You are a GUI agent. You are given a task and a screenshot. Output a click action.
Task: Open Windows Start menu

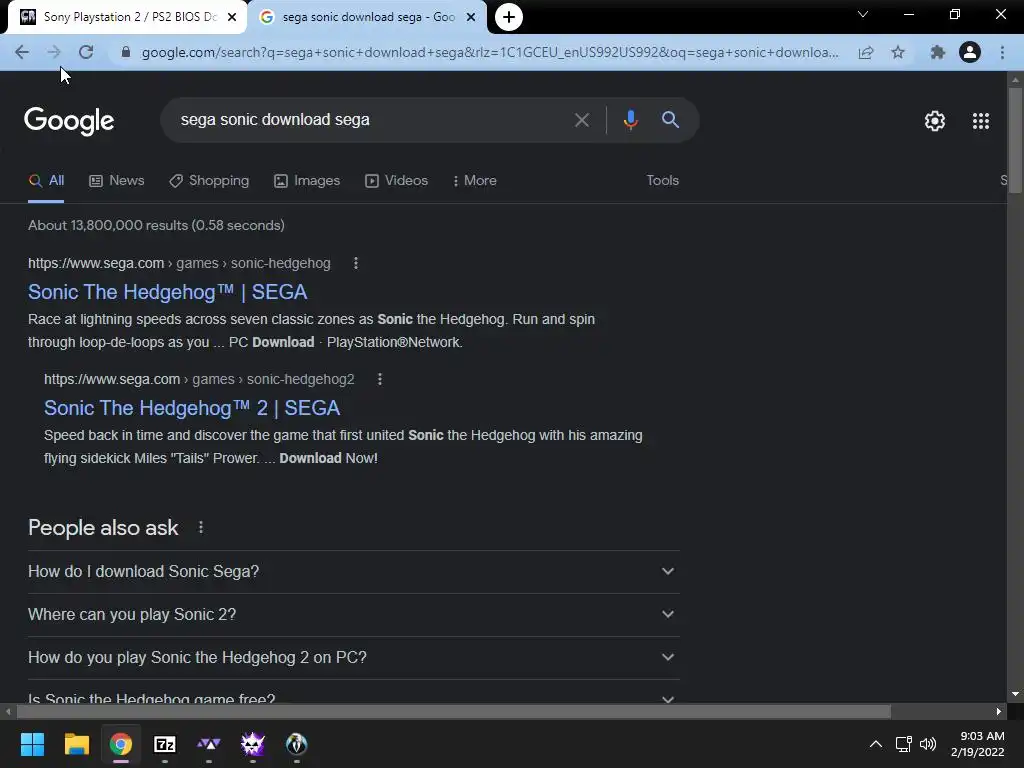pos(32,744)
